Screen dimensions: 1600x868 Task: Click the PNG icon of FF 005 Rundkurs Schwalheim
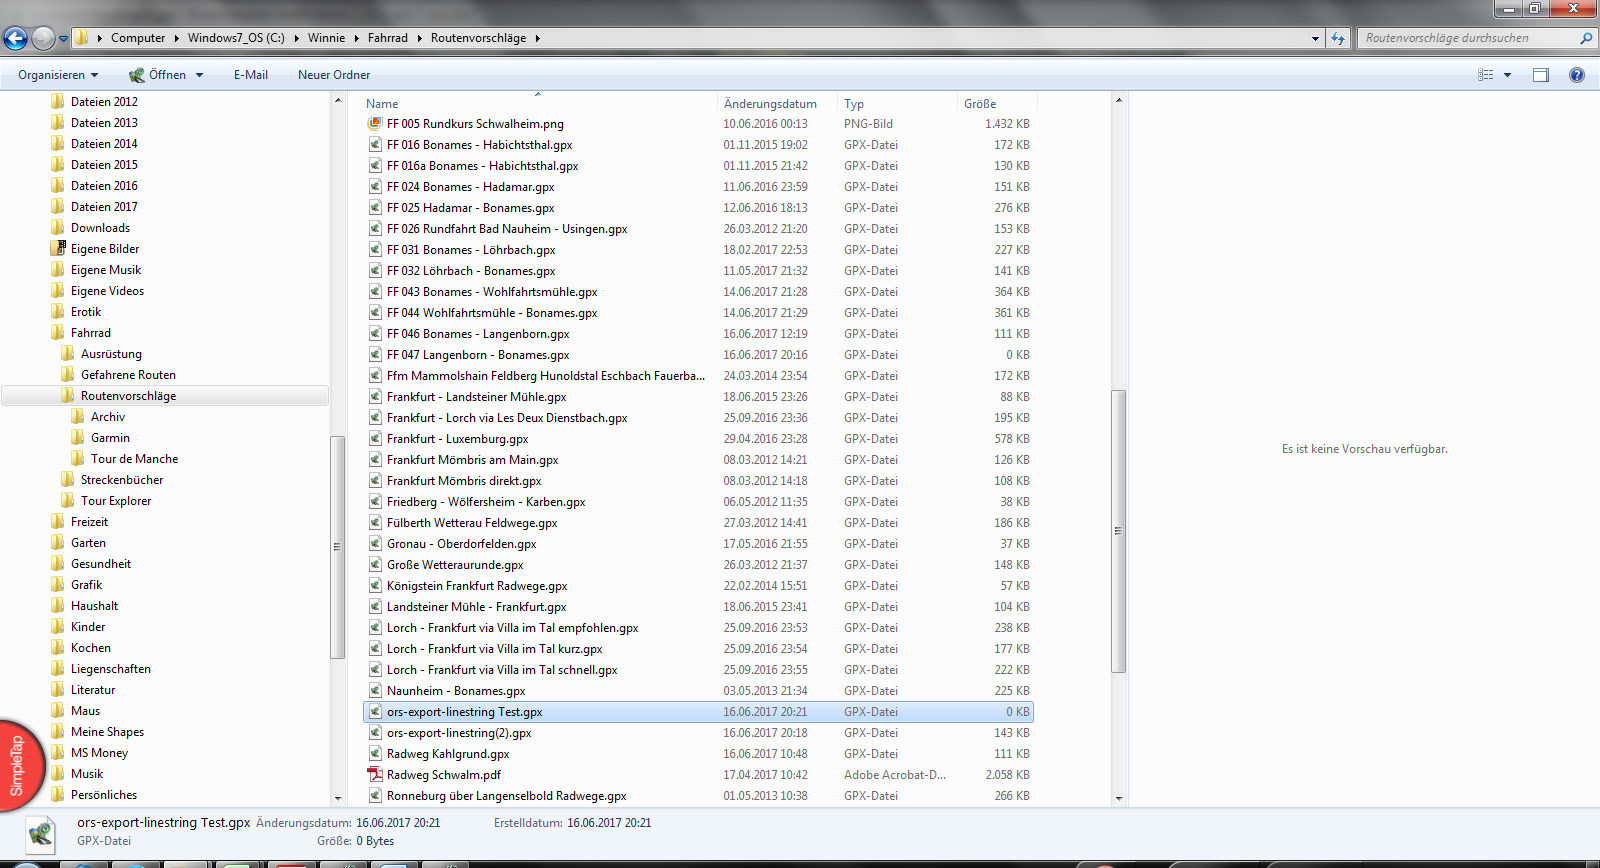(x=375, y=124)
